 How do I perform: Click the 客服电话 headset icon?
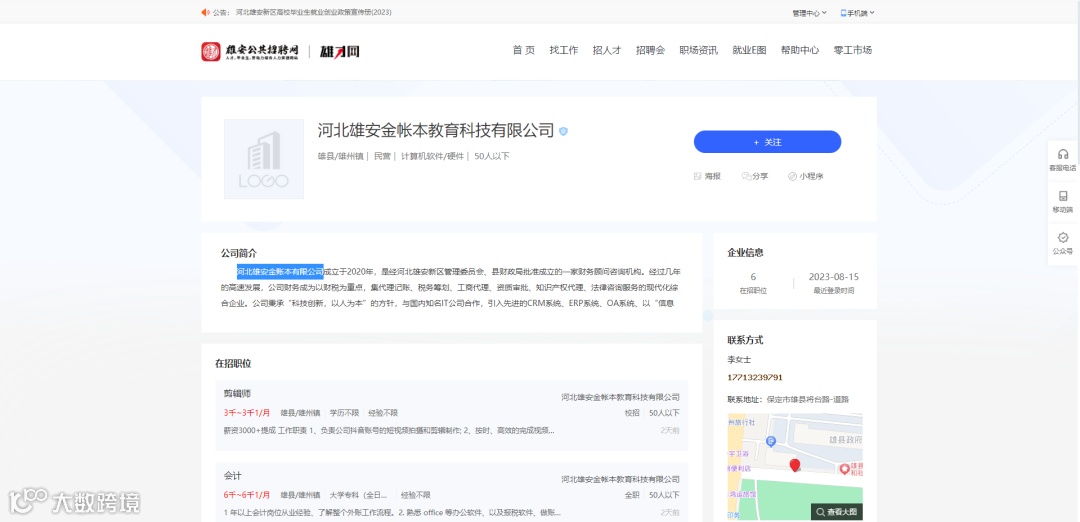(x=1063, y=154)
